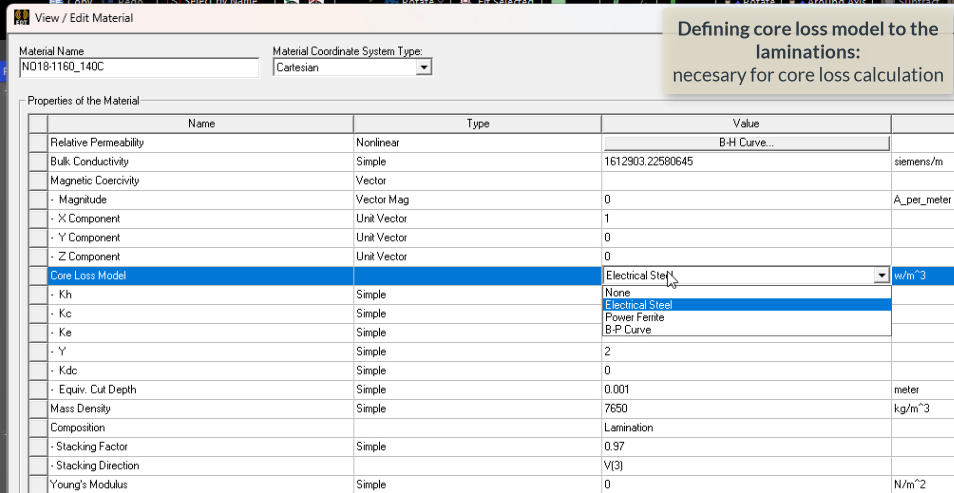The width and height of the screenshot is (954, 493).
Task: Select B-P Curve core loss option
Action: 628,329
